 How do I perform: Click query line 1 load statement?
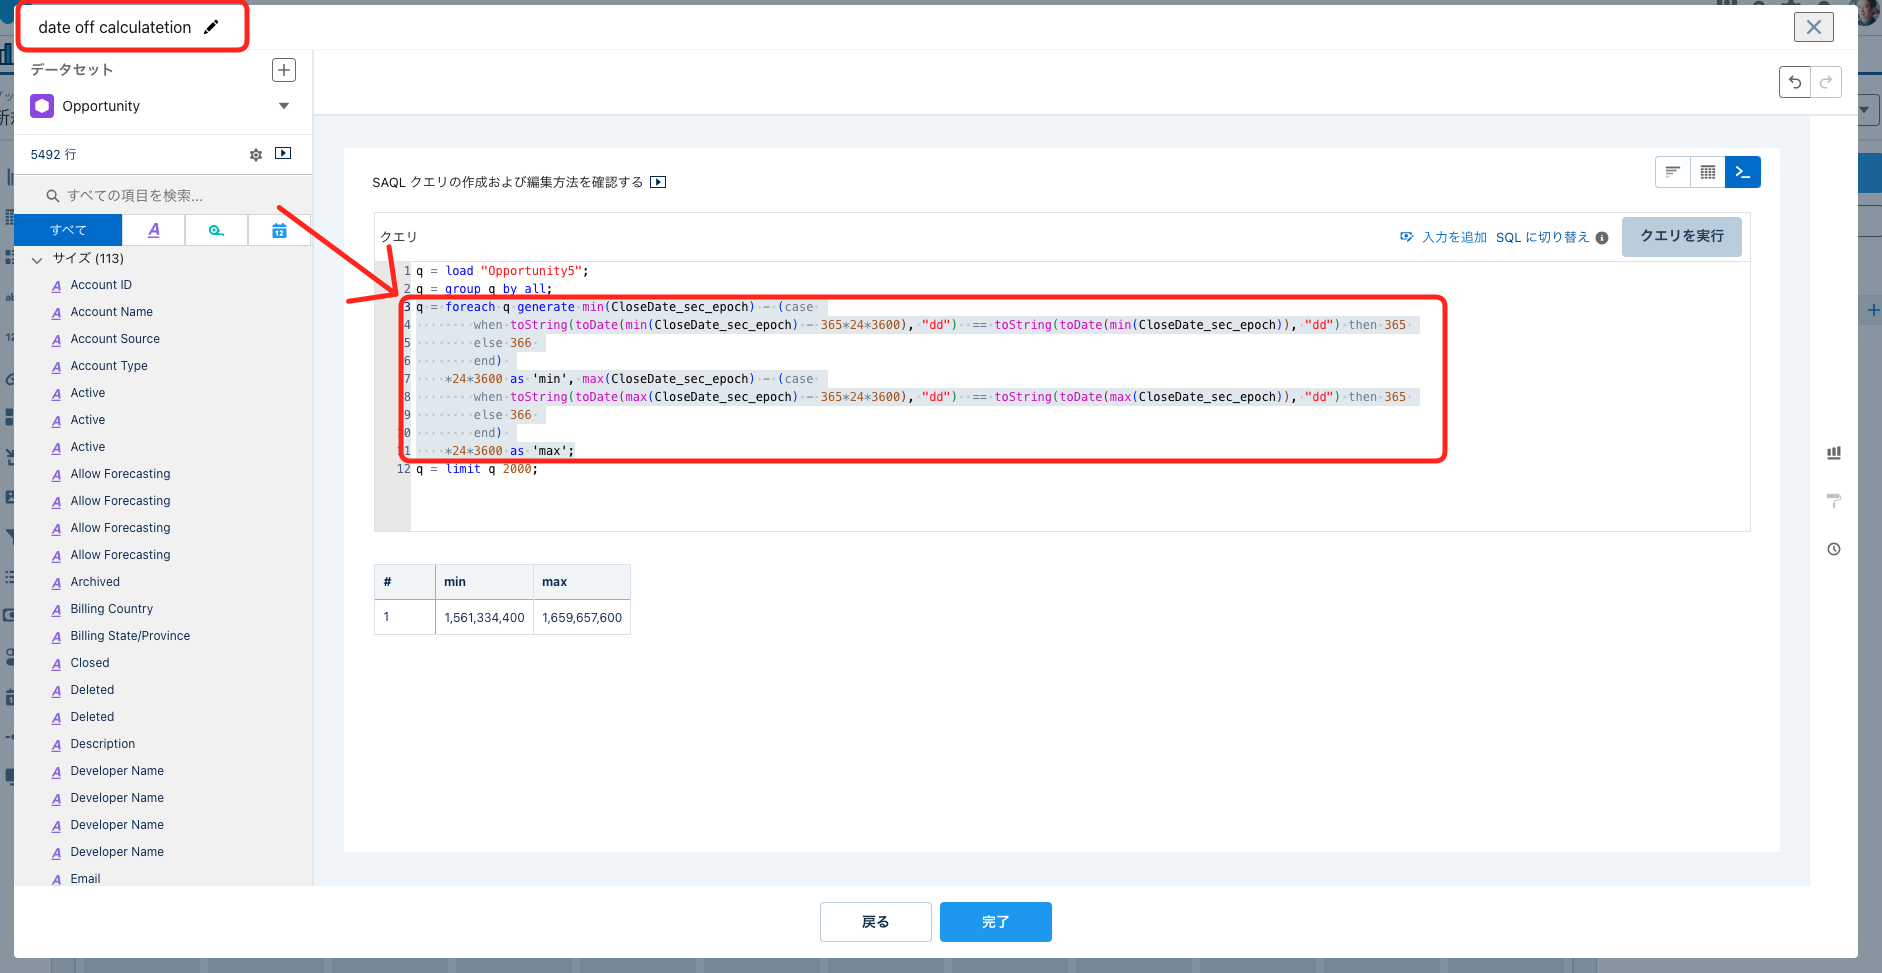tap(502, 271)
